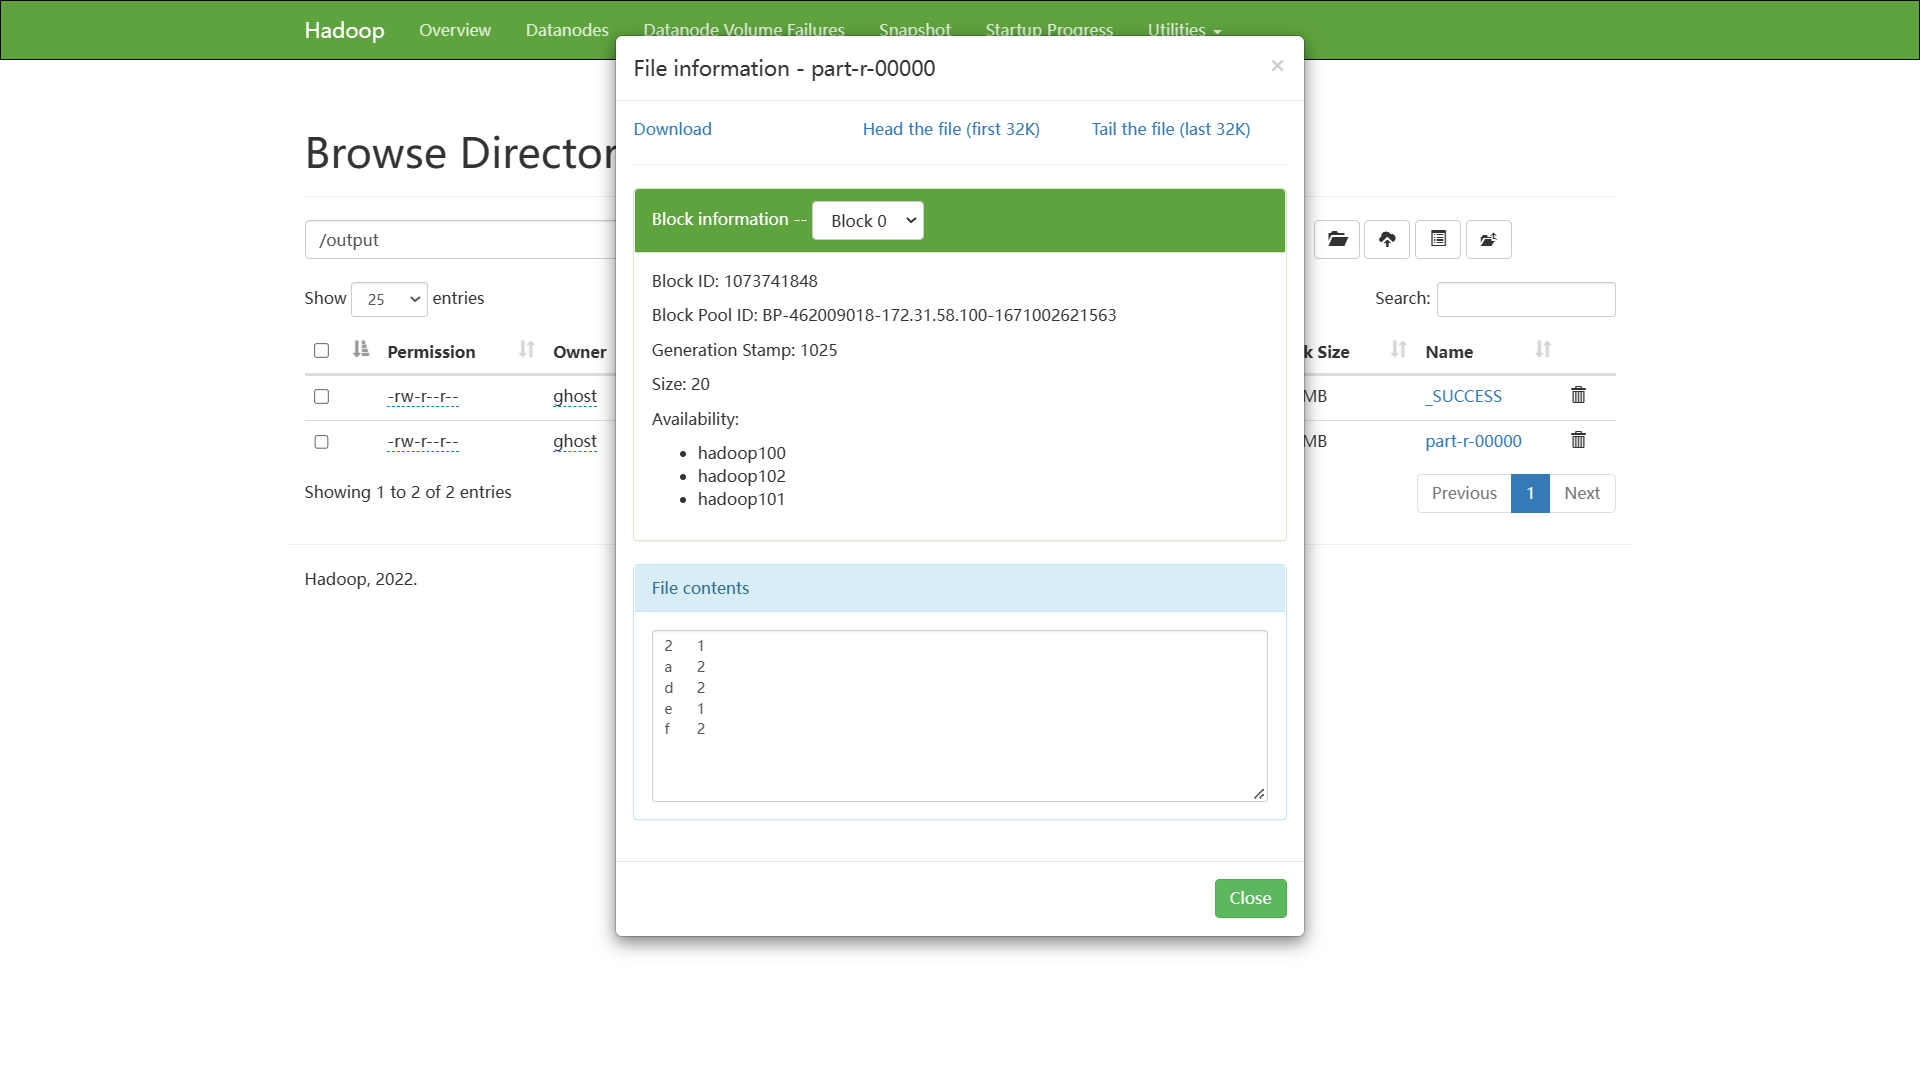Click the upload files cloud icon

1387,240
